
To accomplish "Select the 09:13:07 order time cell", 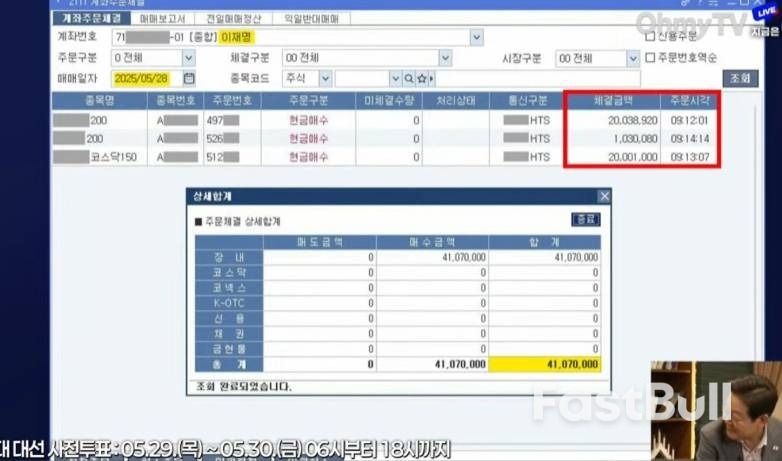I will point(689,157).
